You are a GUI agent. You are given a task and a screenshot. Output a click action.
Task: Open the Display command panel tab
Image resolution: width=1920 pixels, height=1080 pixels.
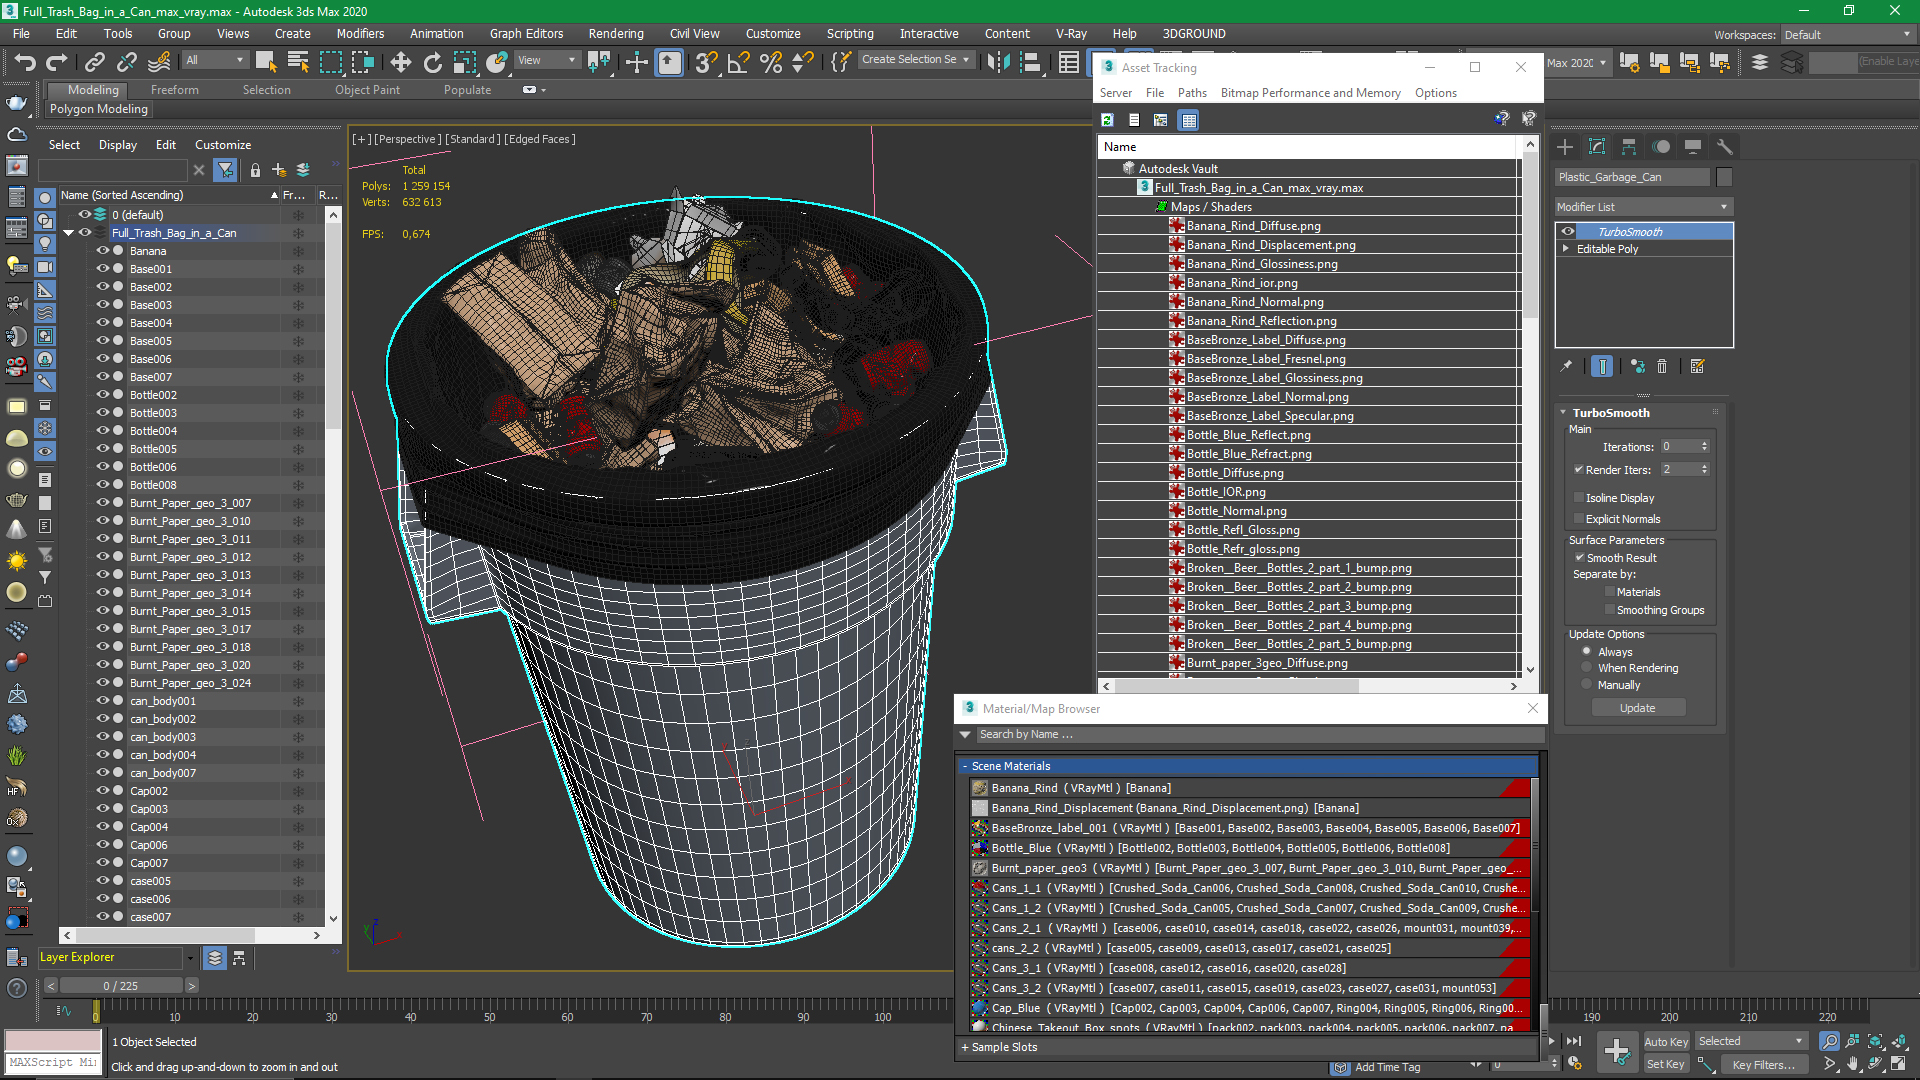point(1693,147)
